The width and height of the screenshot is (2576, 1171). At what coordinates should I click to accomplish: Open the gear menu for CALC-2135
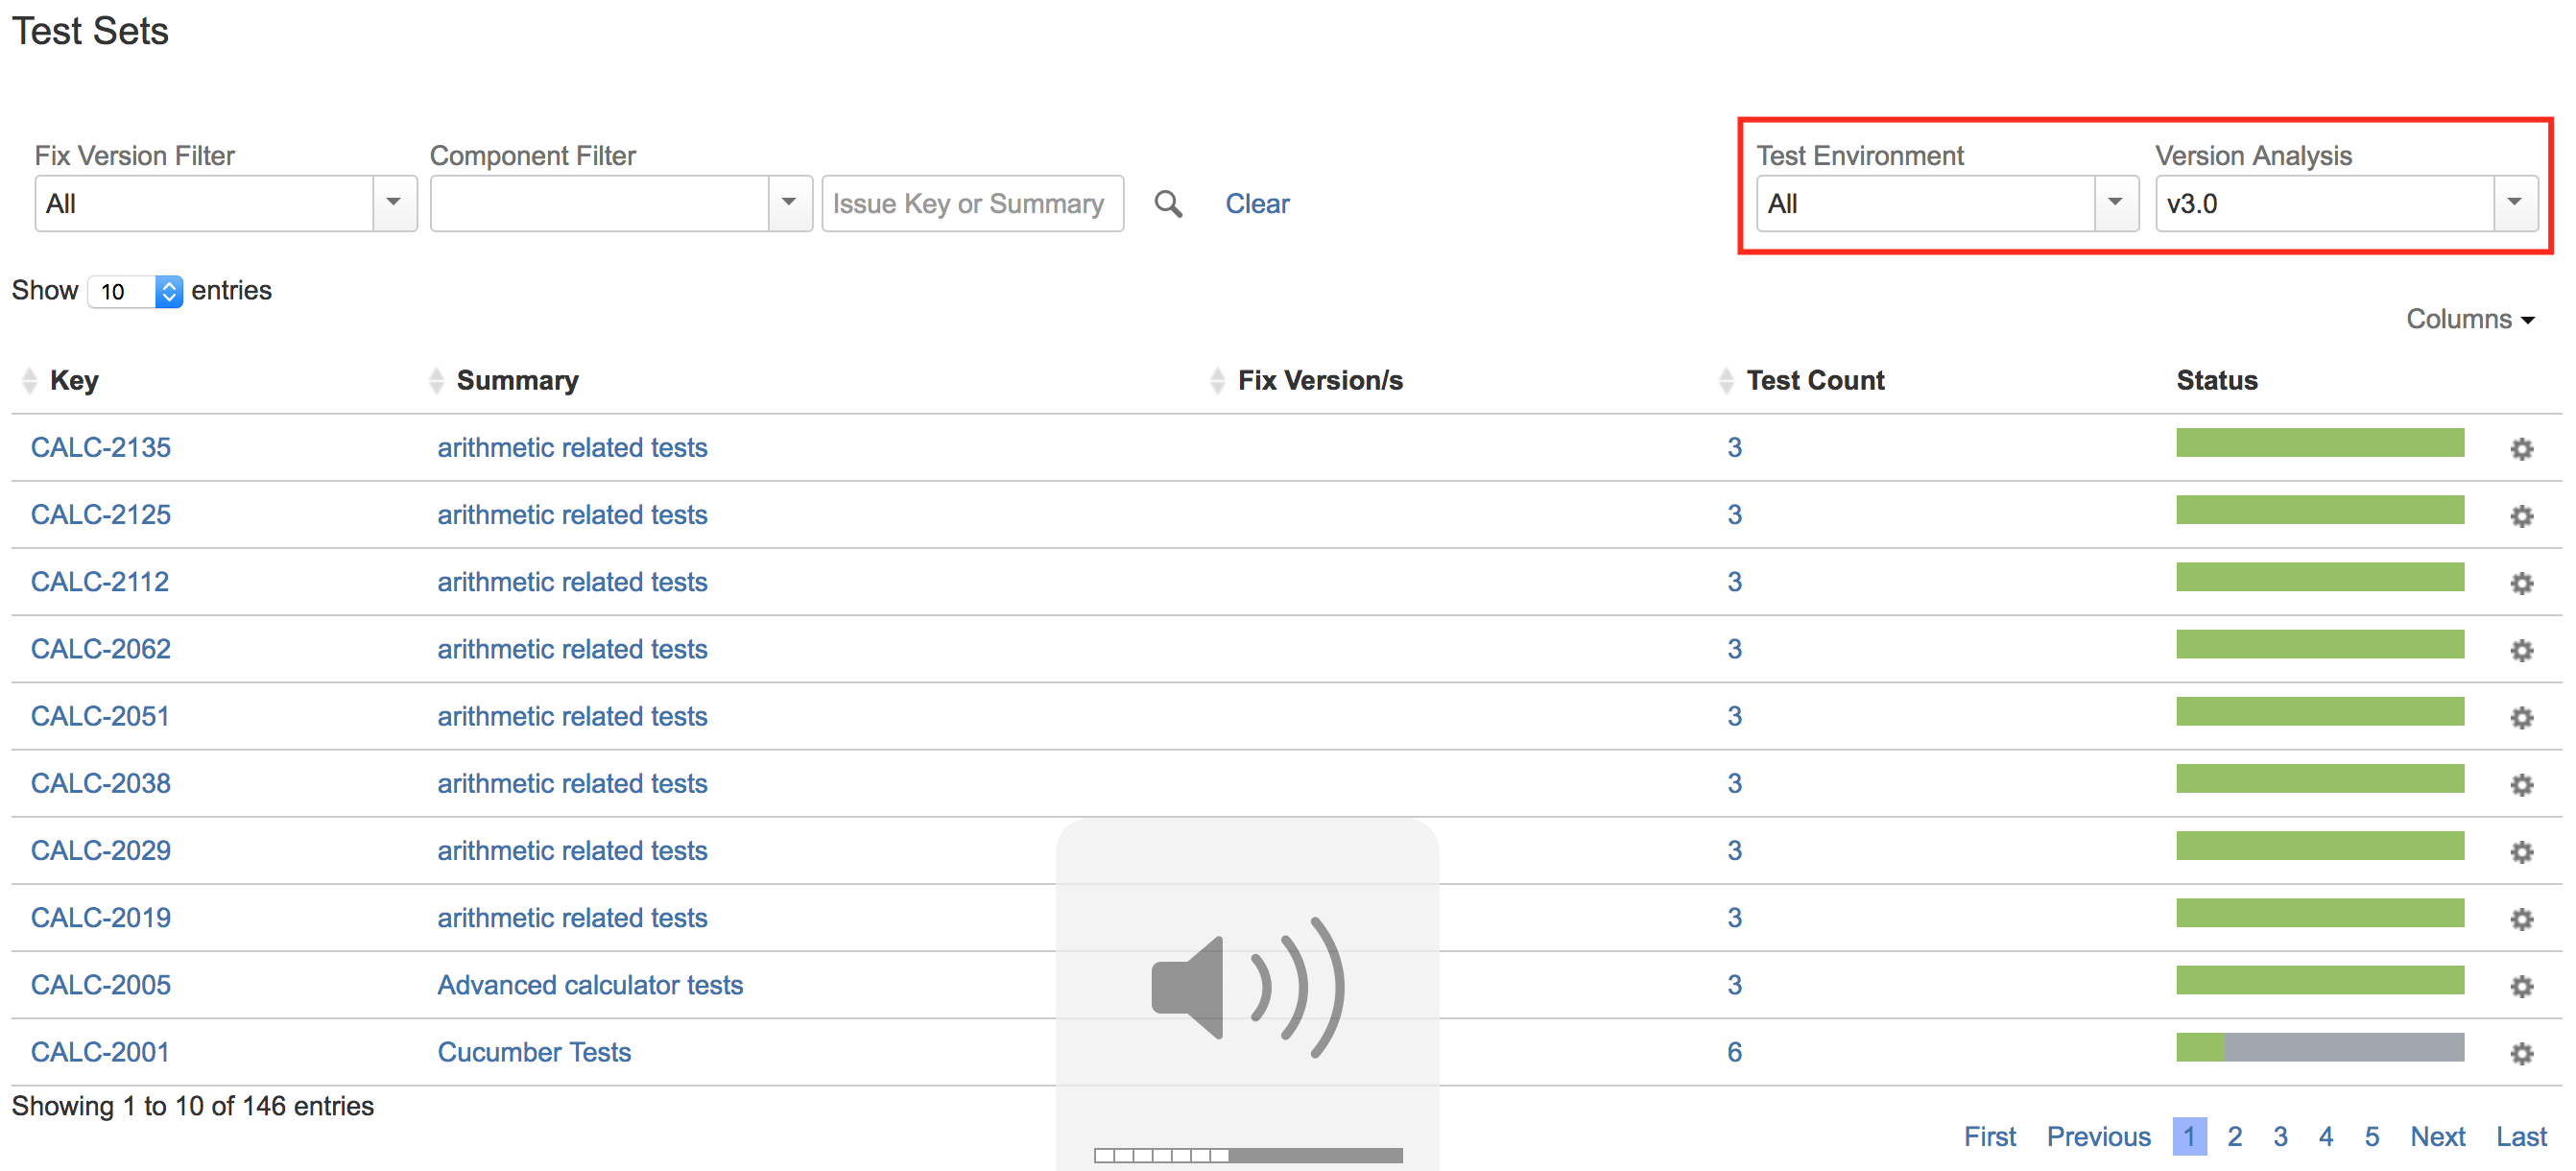pos(2521,449)
